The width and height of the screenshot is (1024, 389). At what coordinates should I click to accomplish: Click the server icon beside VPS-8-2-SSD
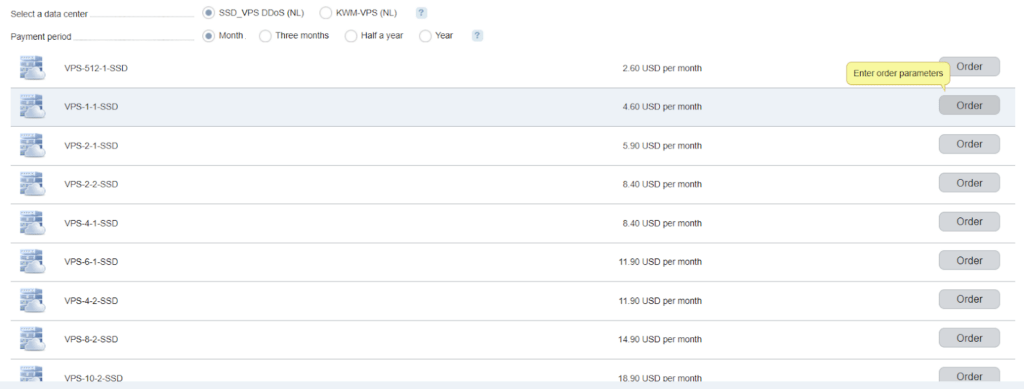pyautogui.click(x=31, y=339)
